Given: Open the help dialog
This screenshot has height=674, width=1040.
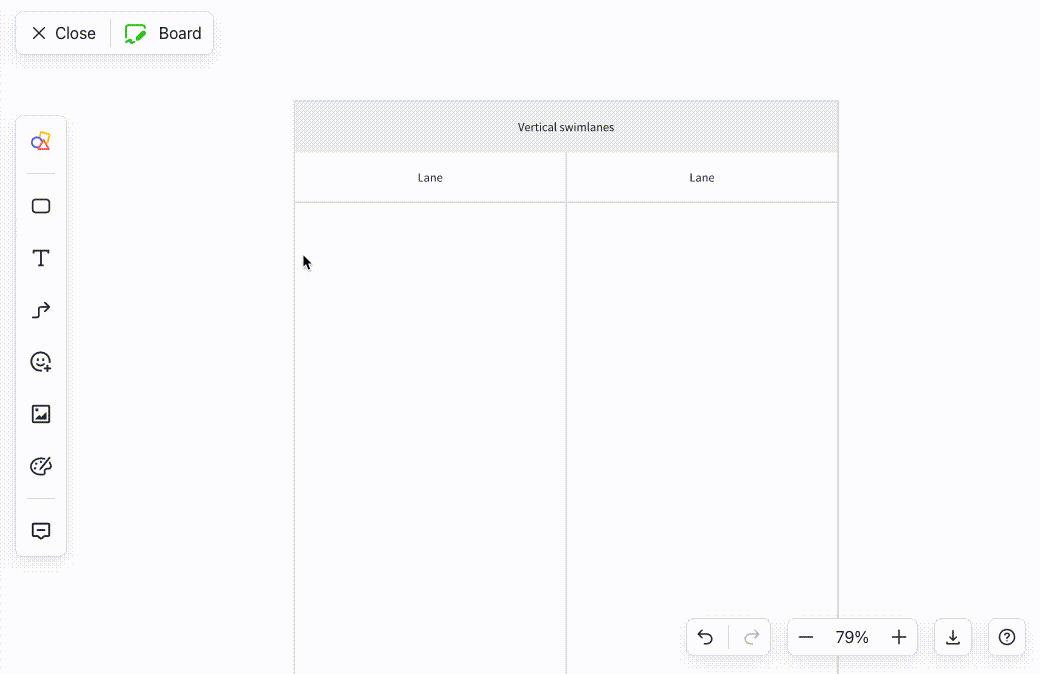Looking at the screenshot, I should (1007, 637).
